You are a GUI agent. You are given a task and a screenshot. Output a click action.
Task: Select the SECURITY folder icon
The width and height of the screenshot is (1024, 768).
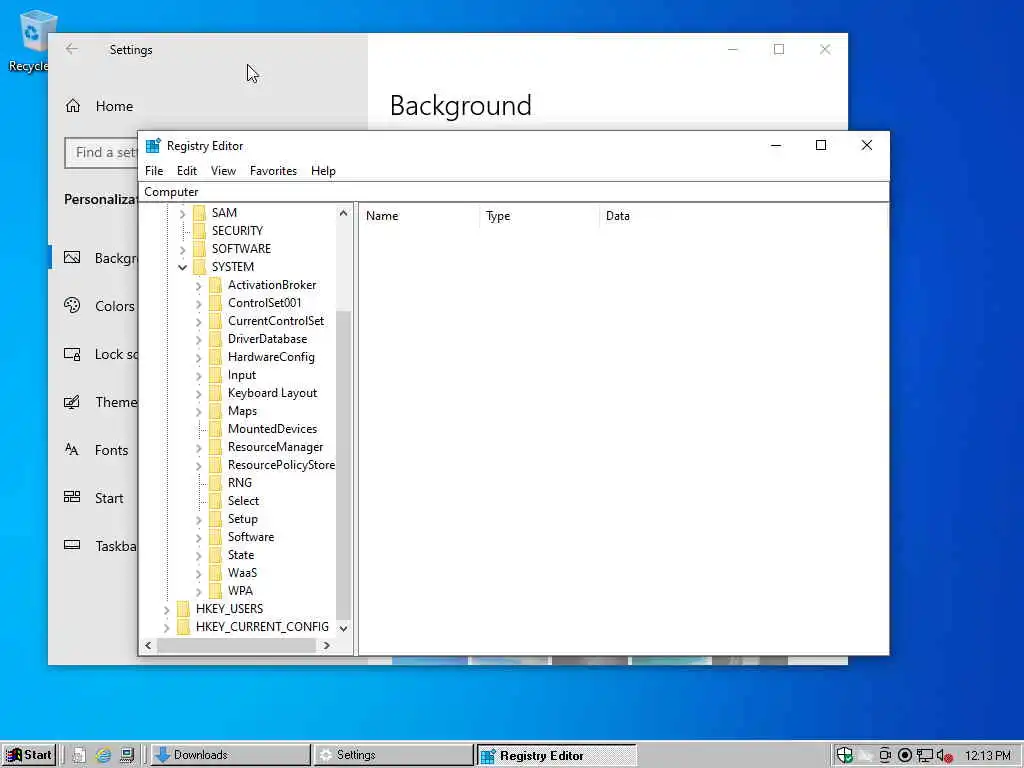click(x=200, y=231)
